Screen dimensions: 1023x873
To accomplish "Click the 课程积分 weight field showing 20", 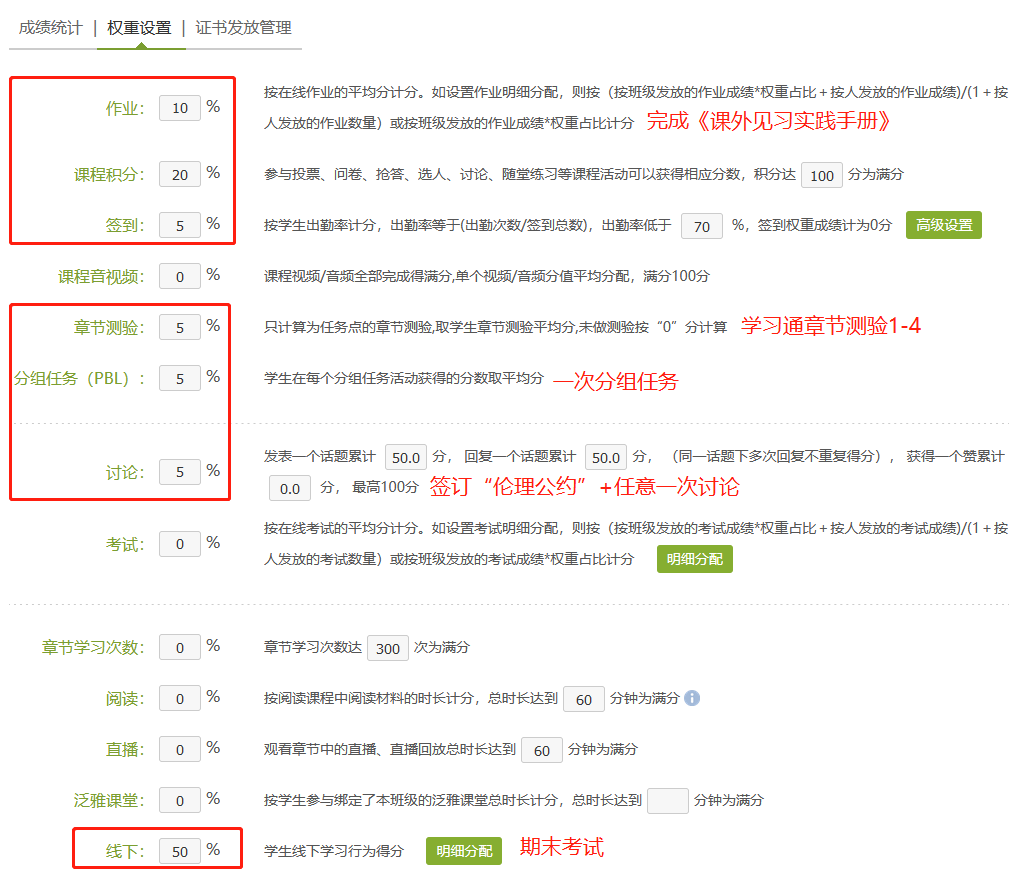I will (179, 175).
